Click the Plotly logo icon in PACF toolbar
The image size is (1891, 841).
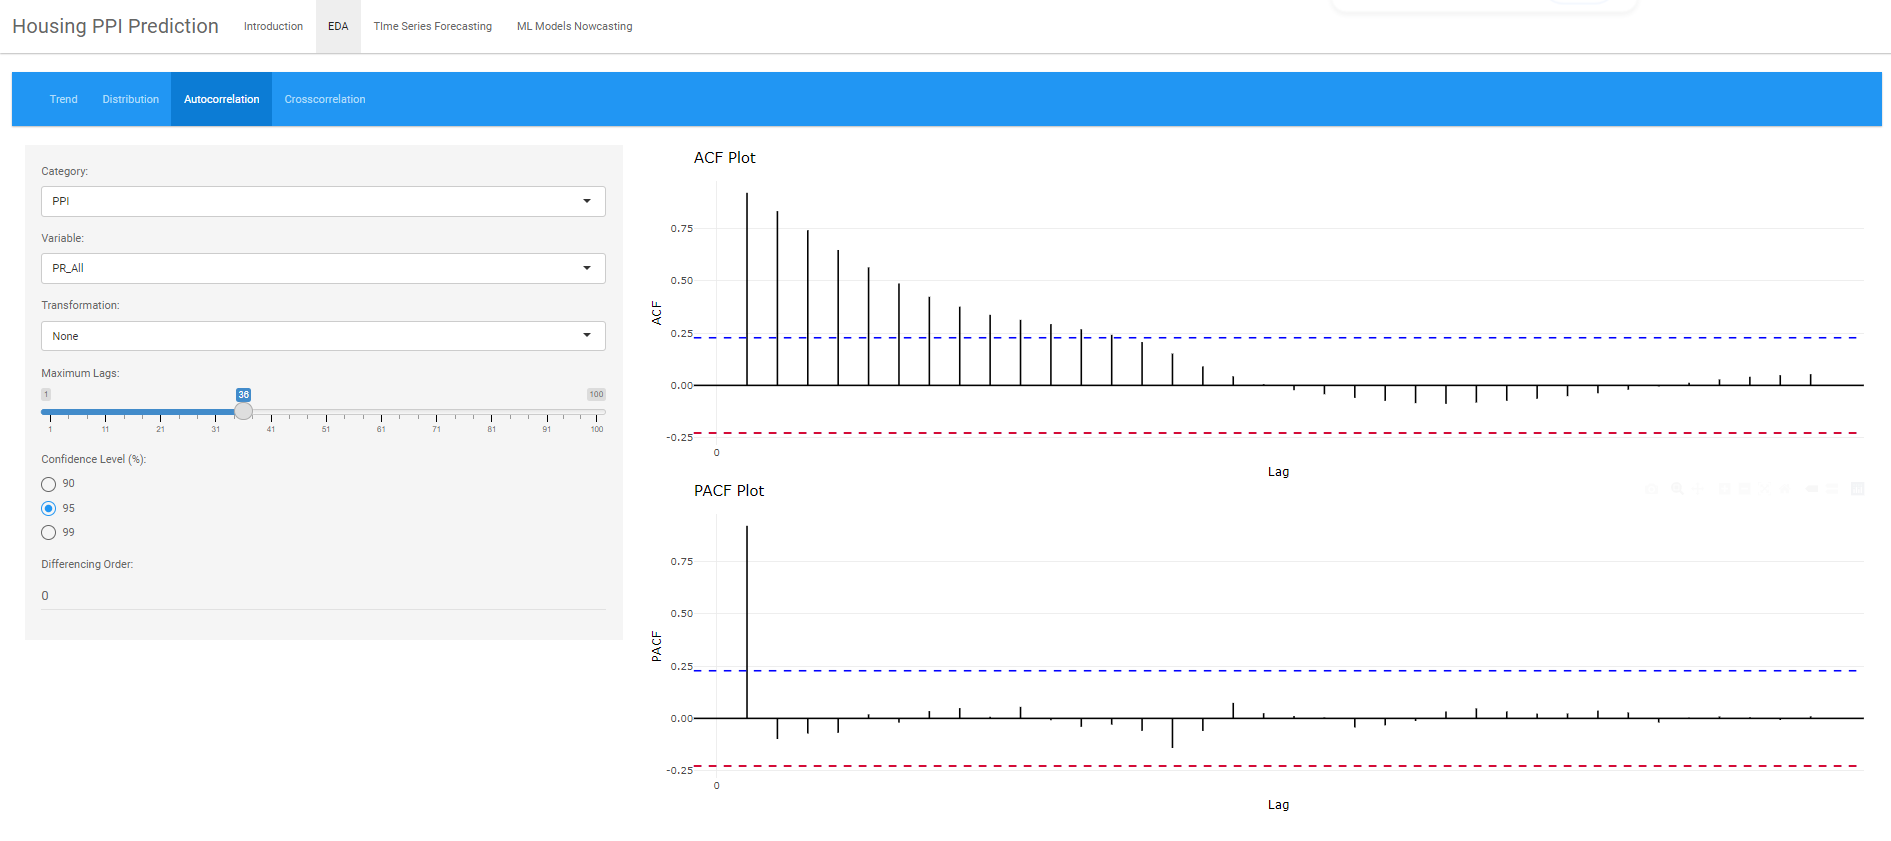click(x=1857, y=489)
